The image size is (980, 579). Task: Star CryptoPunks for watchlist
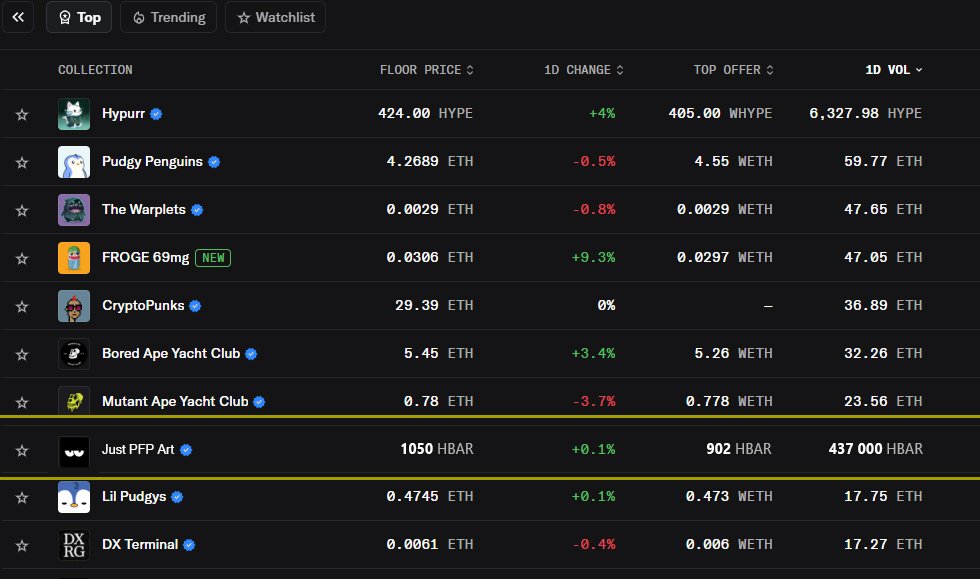click(x=22, y=306)
